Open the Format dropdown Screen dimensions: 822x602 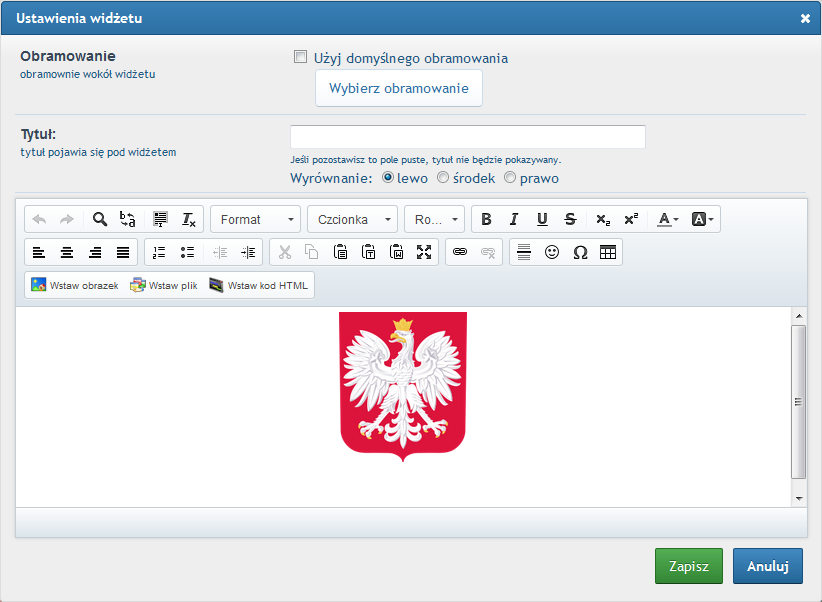[x=255, y=219]
